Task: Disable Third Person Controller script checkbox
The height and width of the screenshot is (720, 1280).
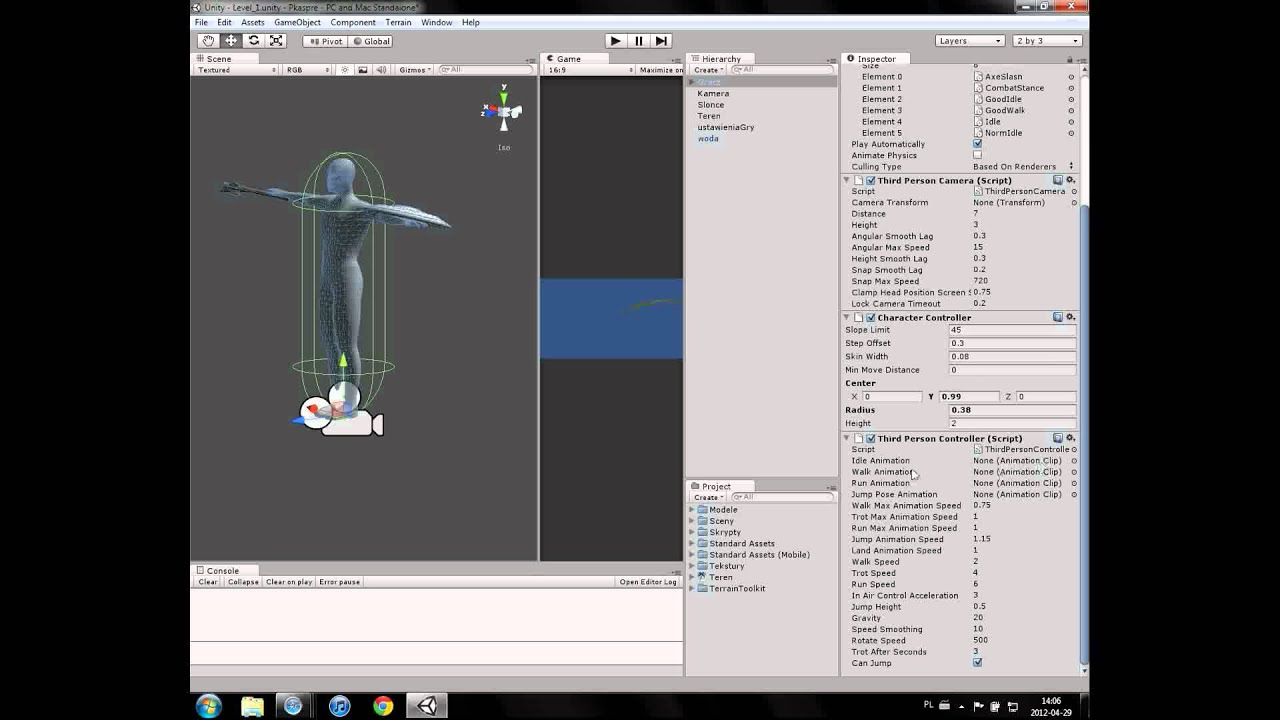Action: [870, 439]
